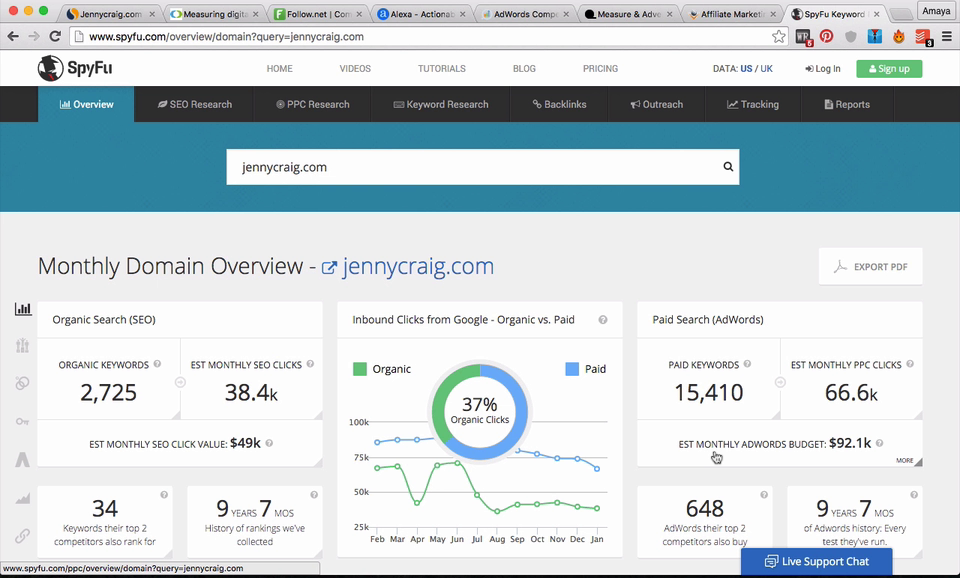Switch to the Alexa browser tab
The height and width of the screenshot is (578, 960).
[421, 13]
